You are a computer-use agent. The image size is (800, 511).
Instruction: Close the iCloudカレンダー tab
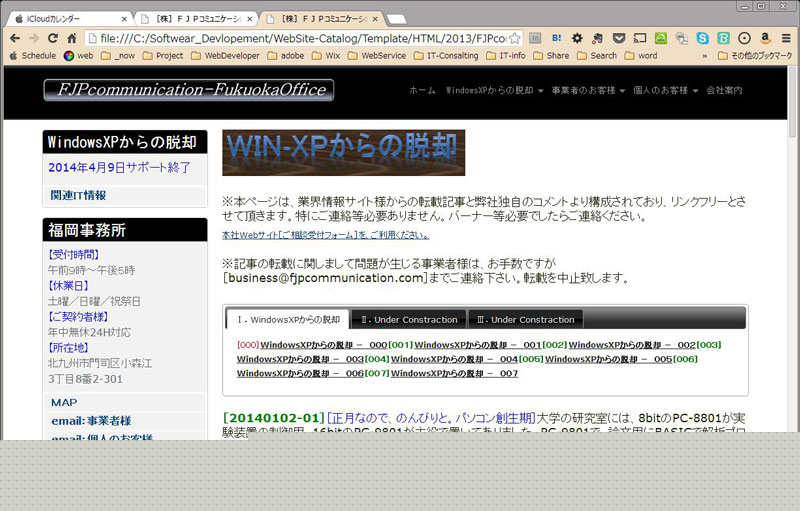124,19
